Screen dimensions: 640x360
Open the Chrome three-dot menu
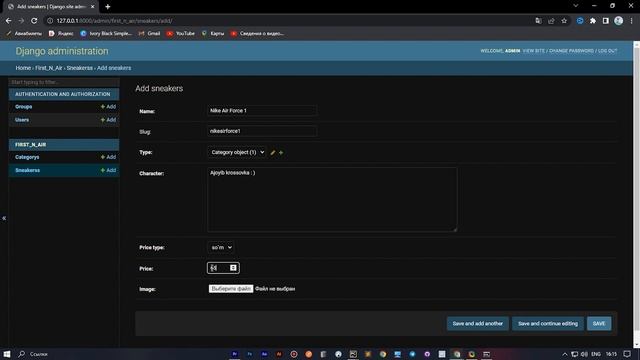click(631, 21)
